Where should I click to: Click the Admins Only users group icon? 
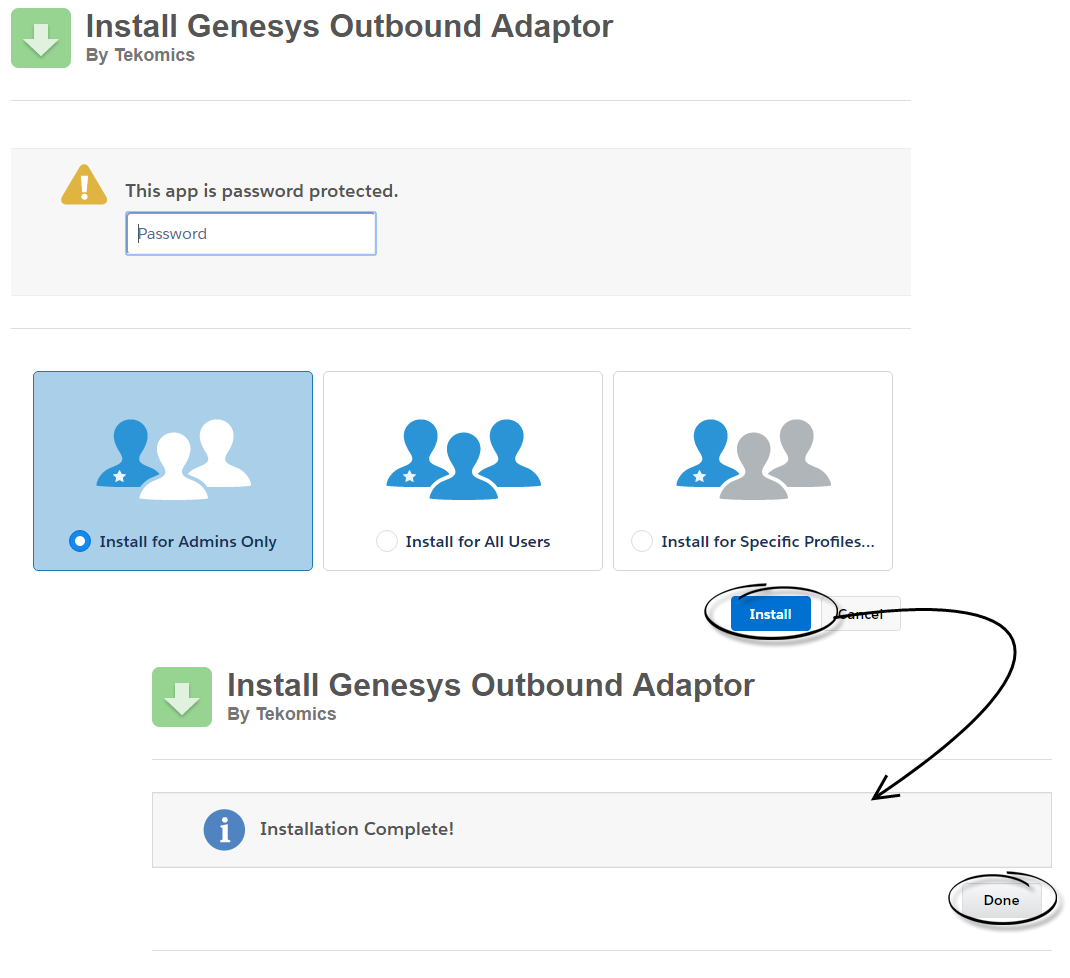click(x=173, y=459)
